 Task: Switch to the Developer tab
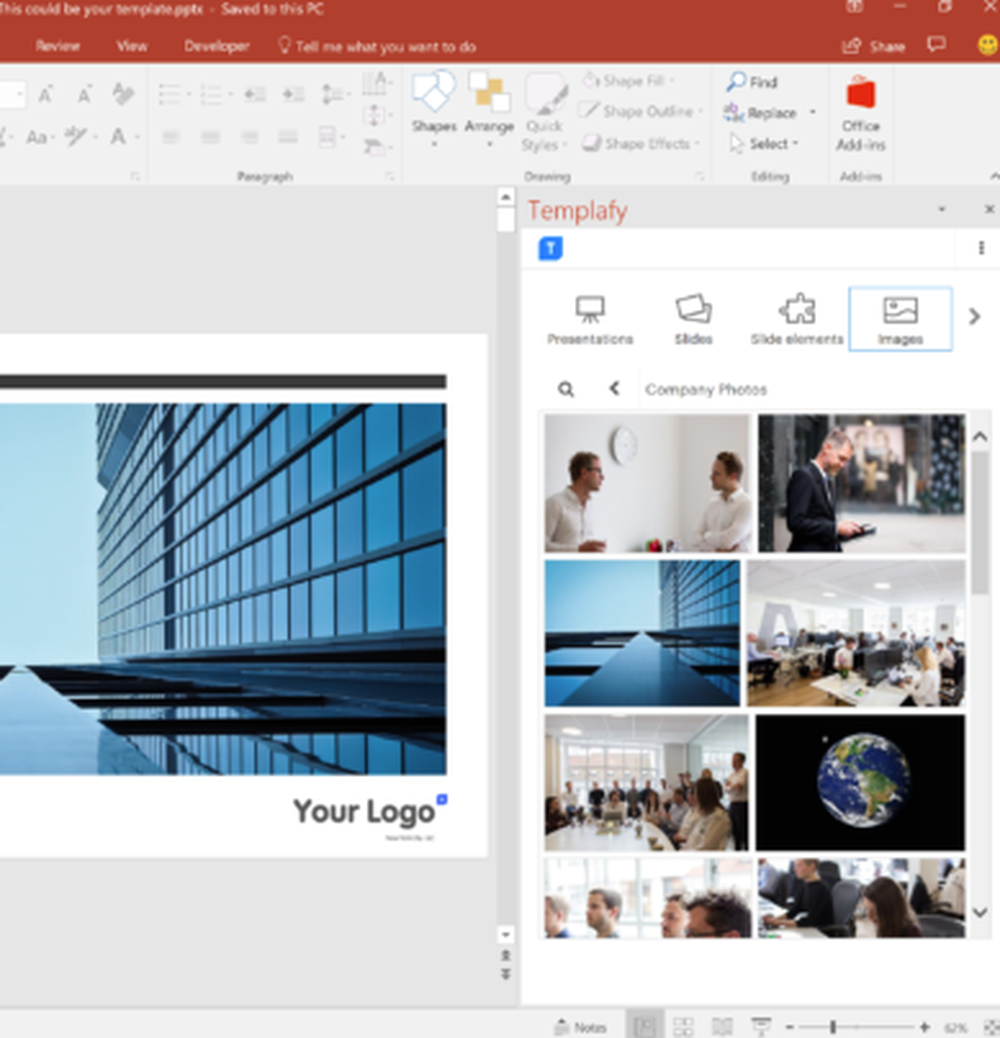click(x=216, y=46)
